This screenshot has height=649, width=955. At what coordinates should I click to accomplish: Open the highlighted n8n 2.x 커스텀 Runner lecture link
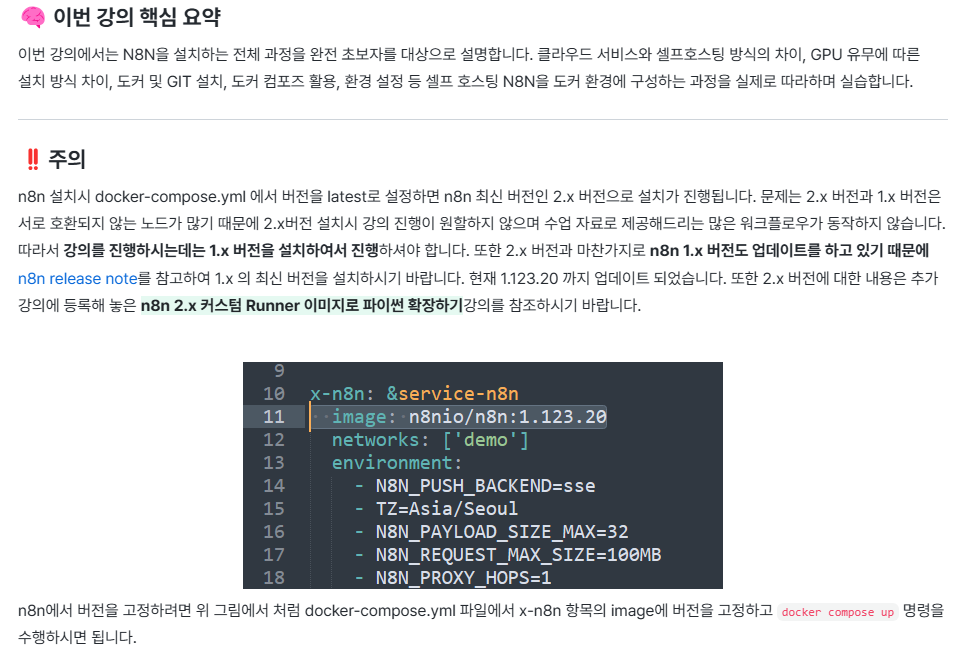pos(301,305)
